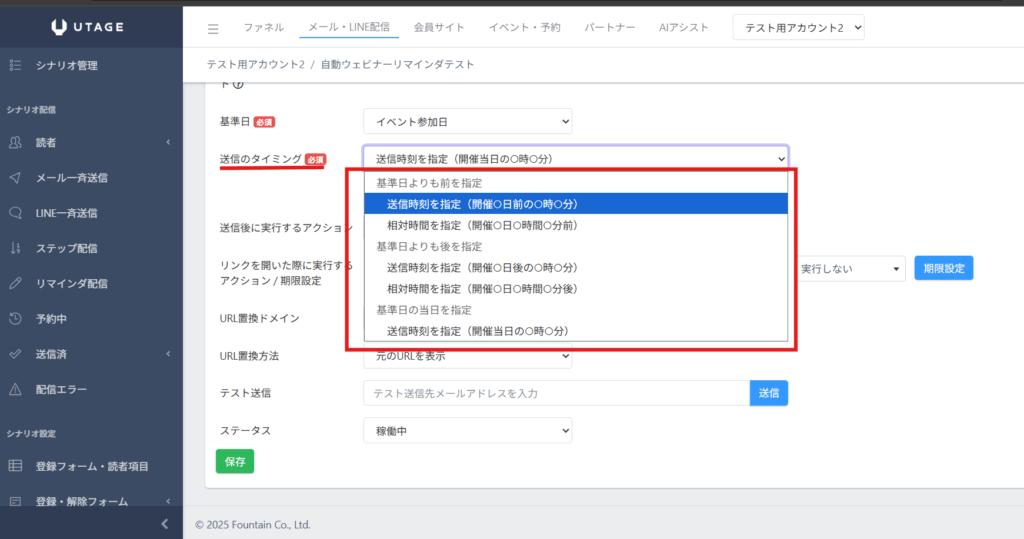Click the green 保存 button
Screen dimensions: 1024x539
[235, 462]
